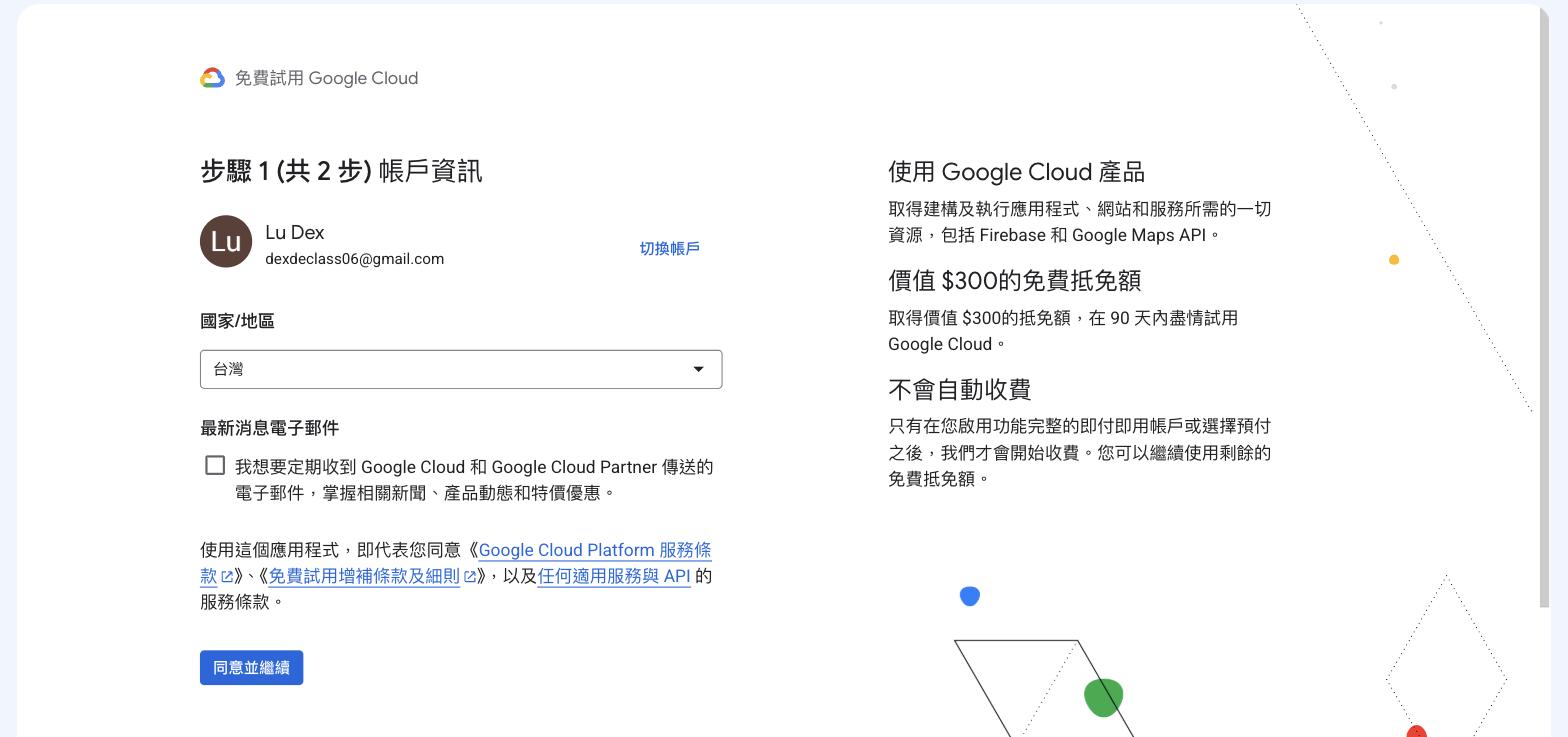The width and height of the screenshot is (1568, 737).
Task: Click the 同意並繼續 button
Action: tap(251, 667)
